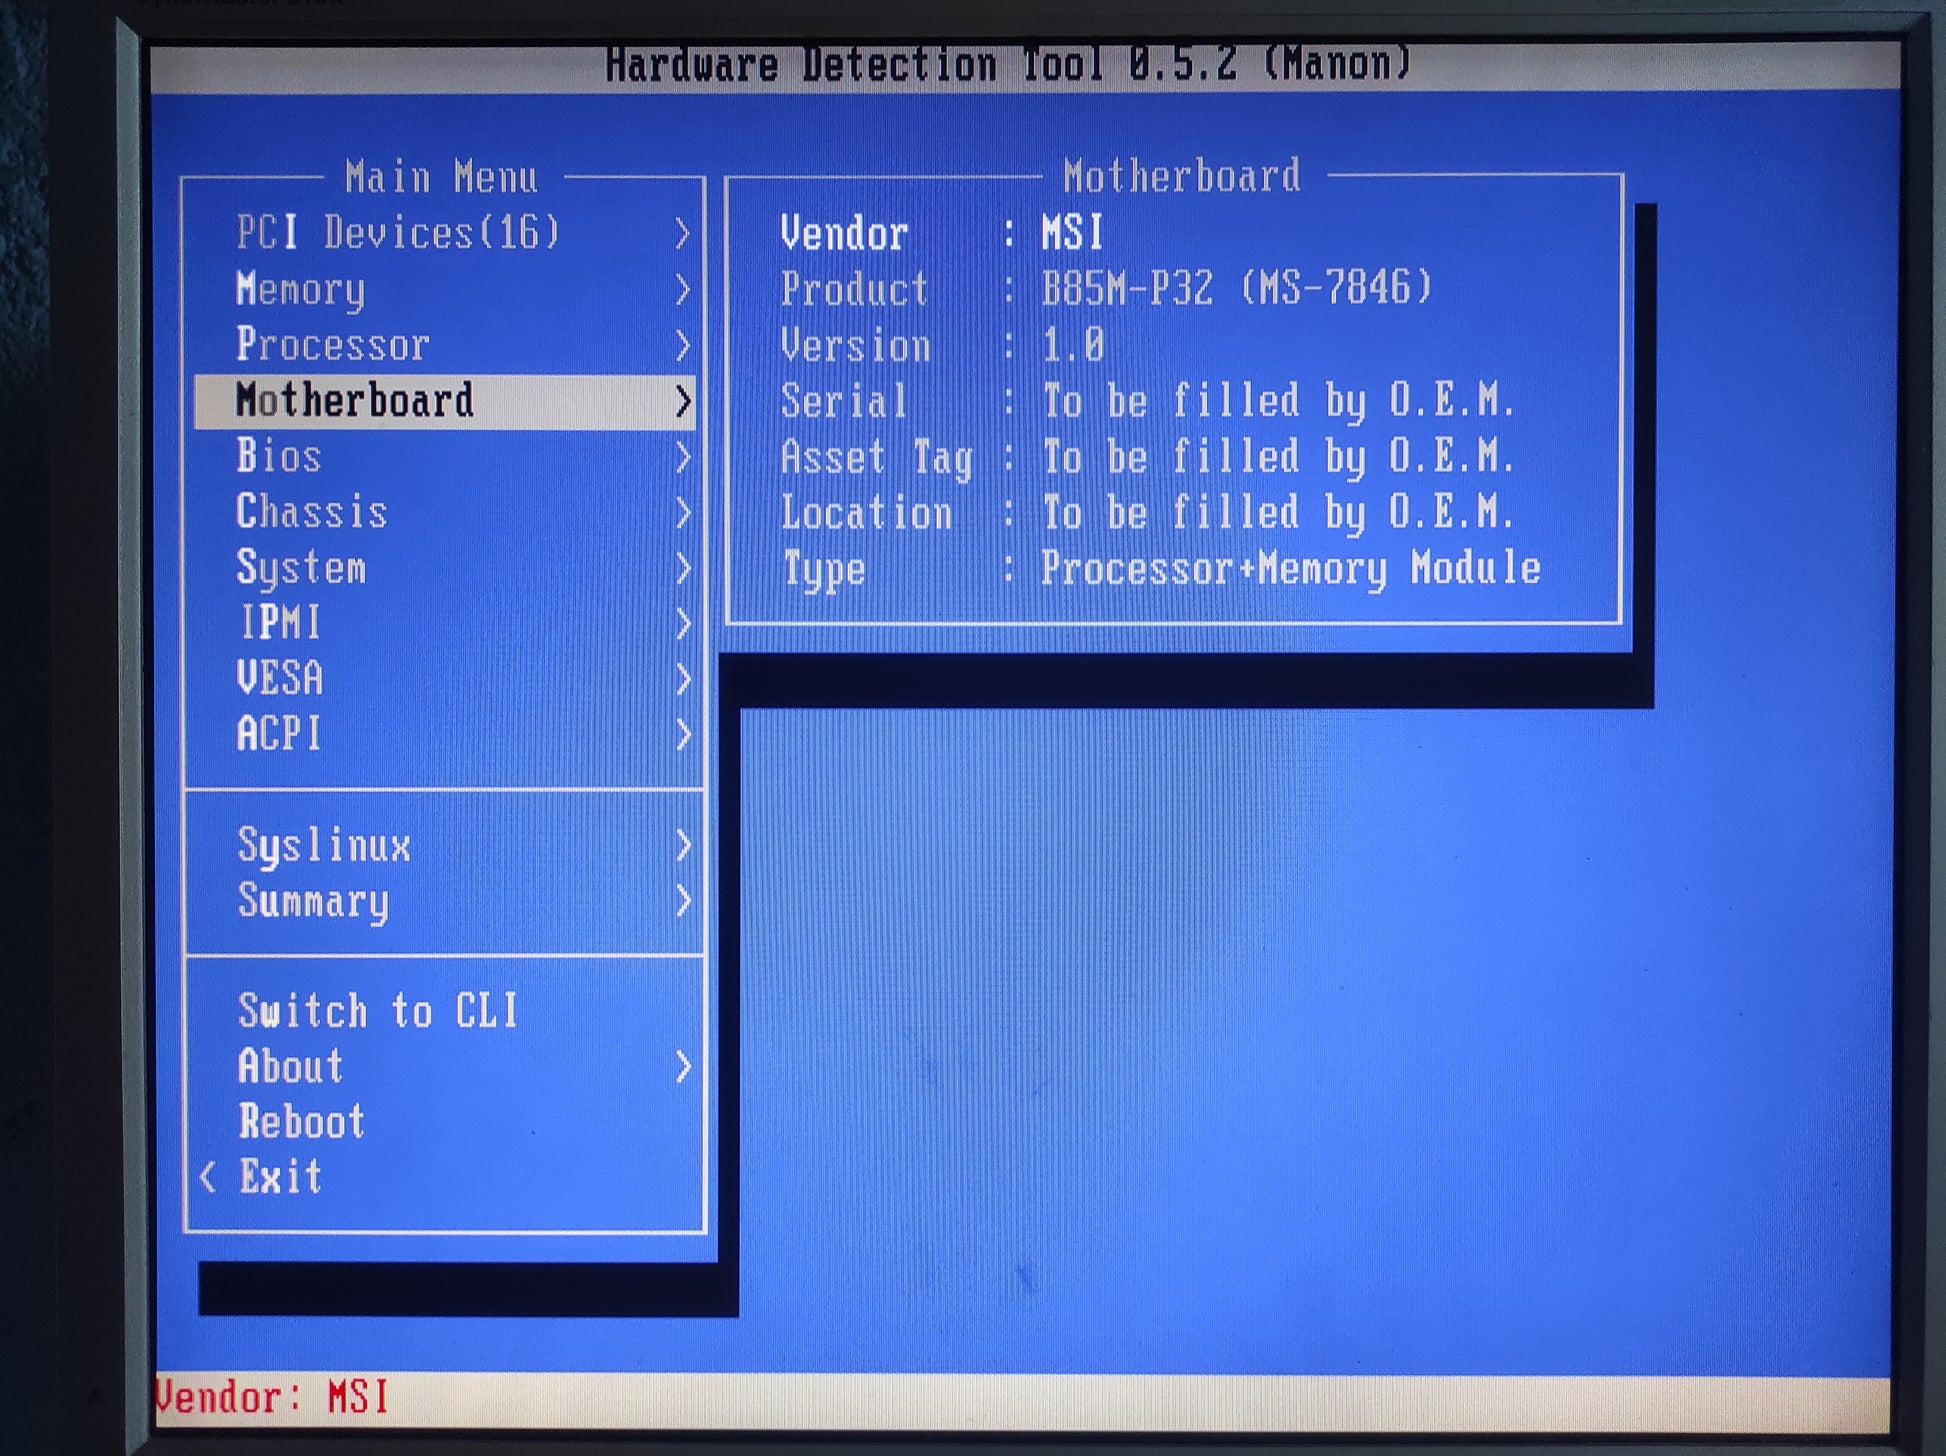Viewport: 1946px width, 1456px height.
Task: Expand the VESA submenu arrow
Action: 683,679
